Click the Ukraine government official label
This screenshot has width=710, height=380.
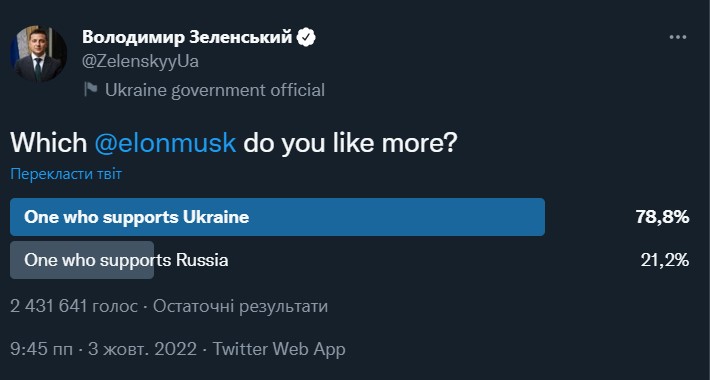[x=215, y=90]
